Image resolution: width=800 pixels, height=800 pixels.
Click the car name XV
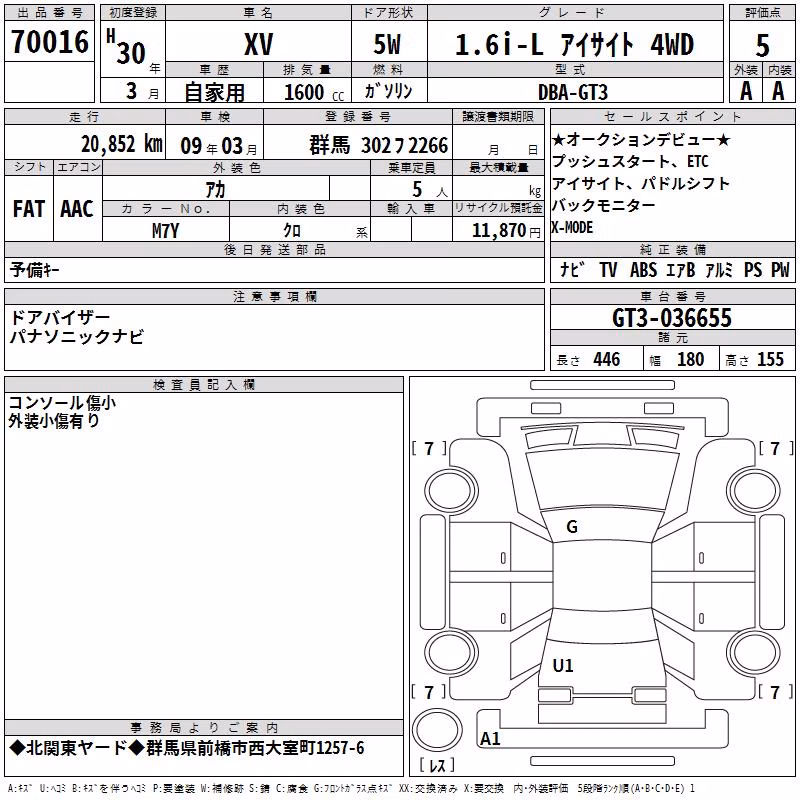[259, 44]
